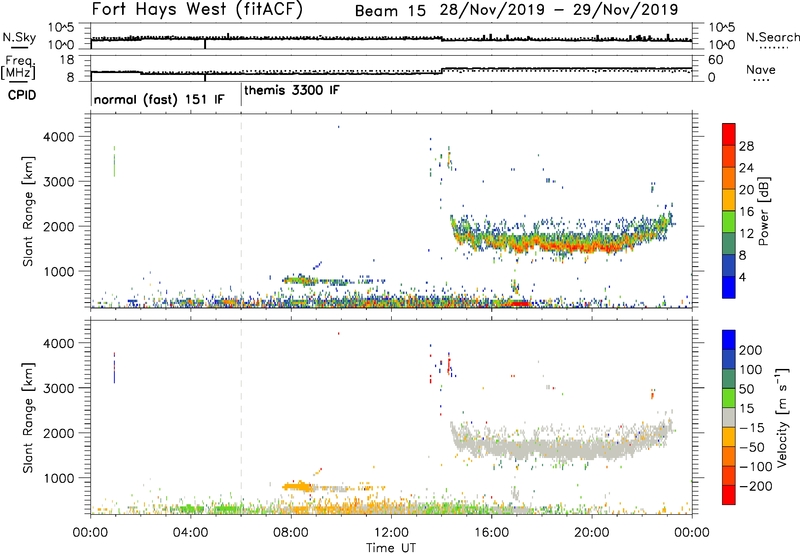Click the '28' tick on power colorbar
The width and height of the screenshot is (800, 554).
coord(746,146)
